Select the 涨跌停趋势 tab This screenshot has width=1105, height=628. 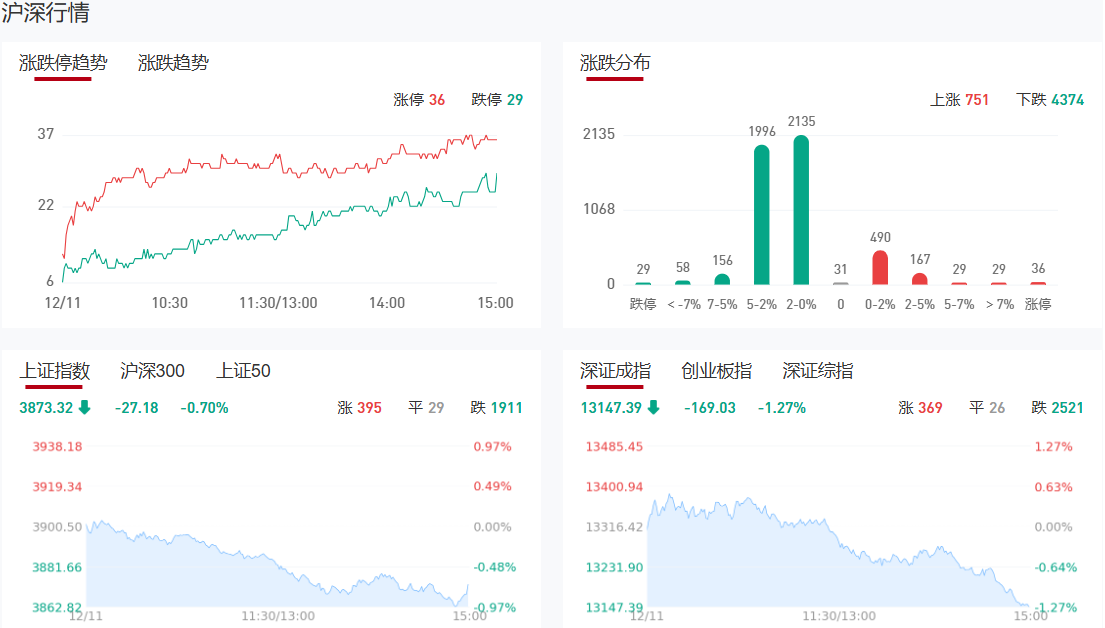63,63
